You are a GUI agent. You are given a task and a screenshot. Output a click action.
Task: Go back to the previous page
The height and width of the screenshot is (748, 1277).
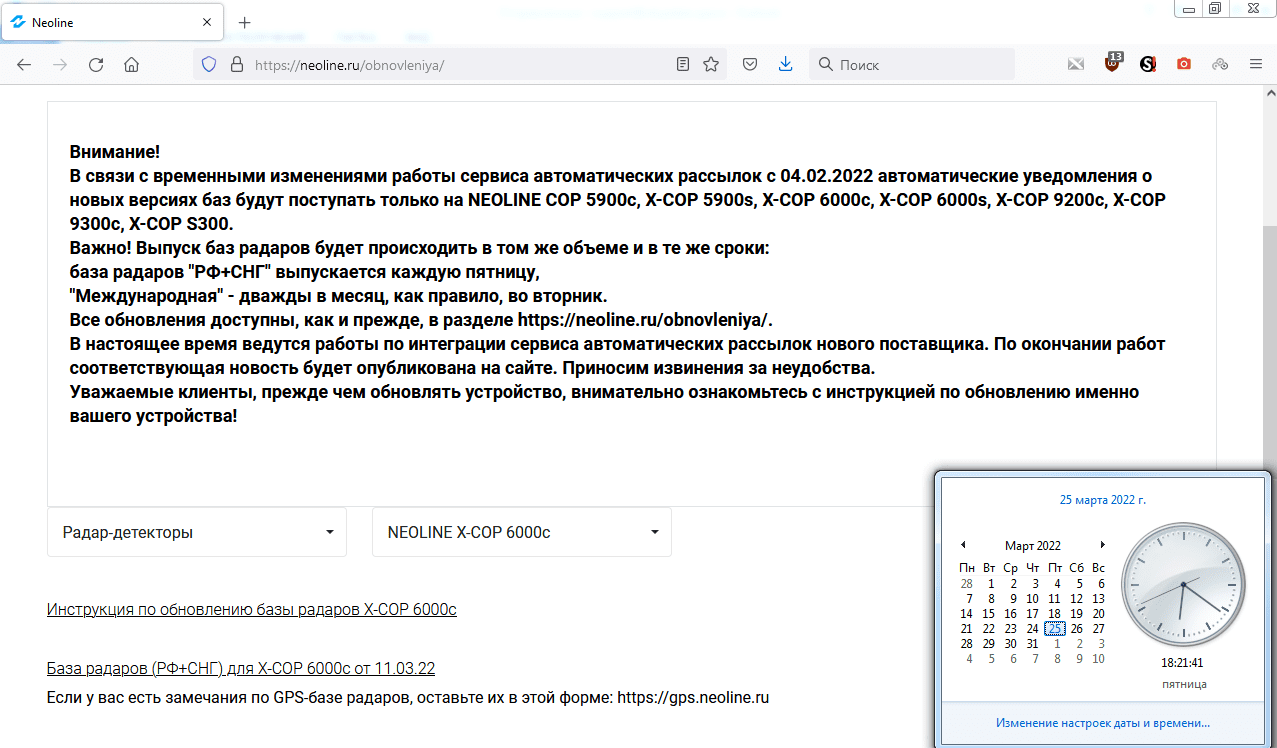(x=24, y=64)
